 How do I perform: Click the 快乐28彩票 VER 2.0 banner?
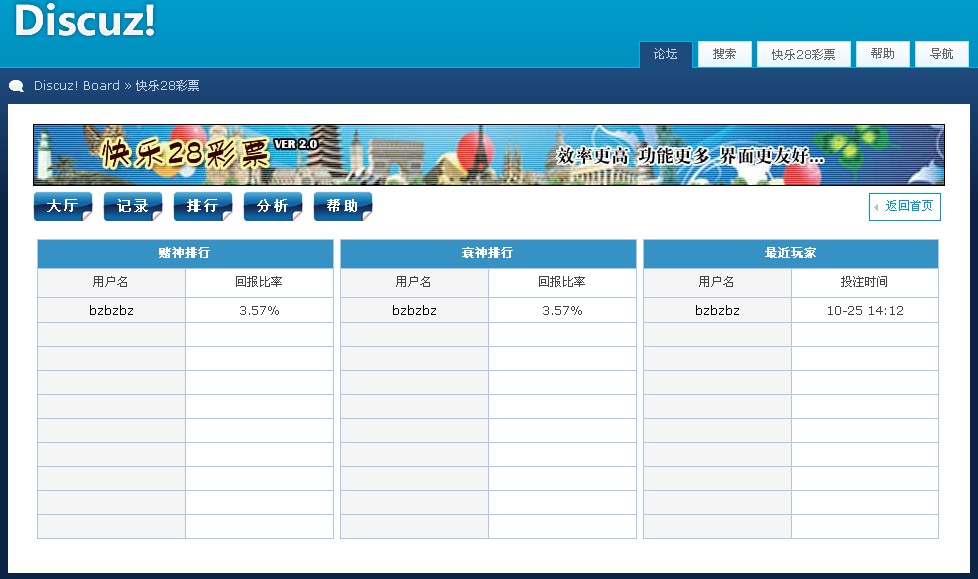click(x=489, y=155)
